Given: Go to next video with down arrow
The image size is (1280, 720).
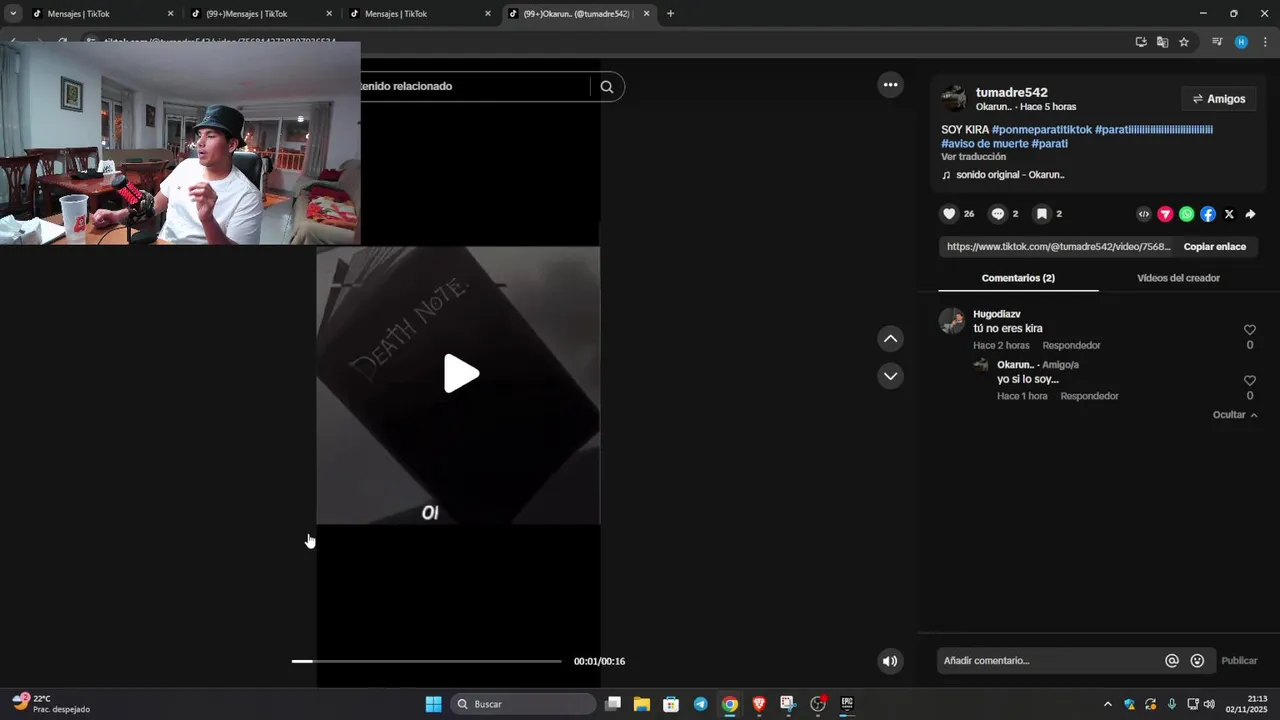Looking at the screenshot, I should coord(890,376).
